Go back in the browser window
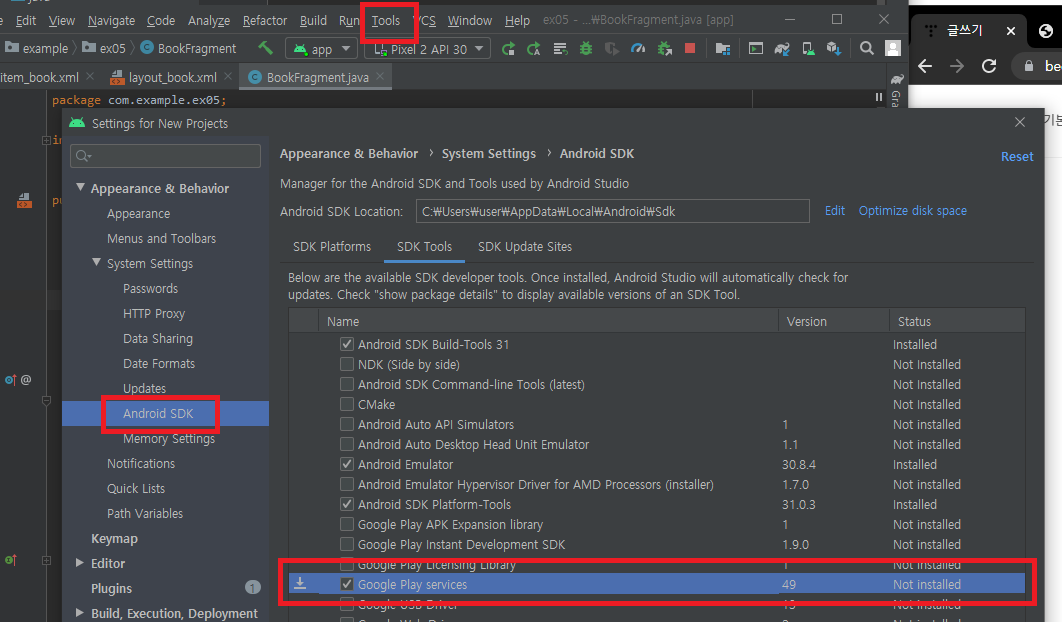The image size is (1062, 622). pyautogui.click(x=925, y=66)
